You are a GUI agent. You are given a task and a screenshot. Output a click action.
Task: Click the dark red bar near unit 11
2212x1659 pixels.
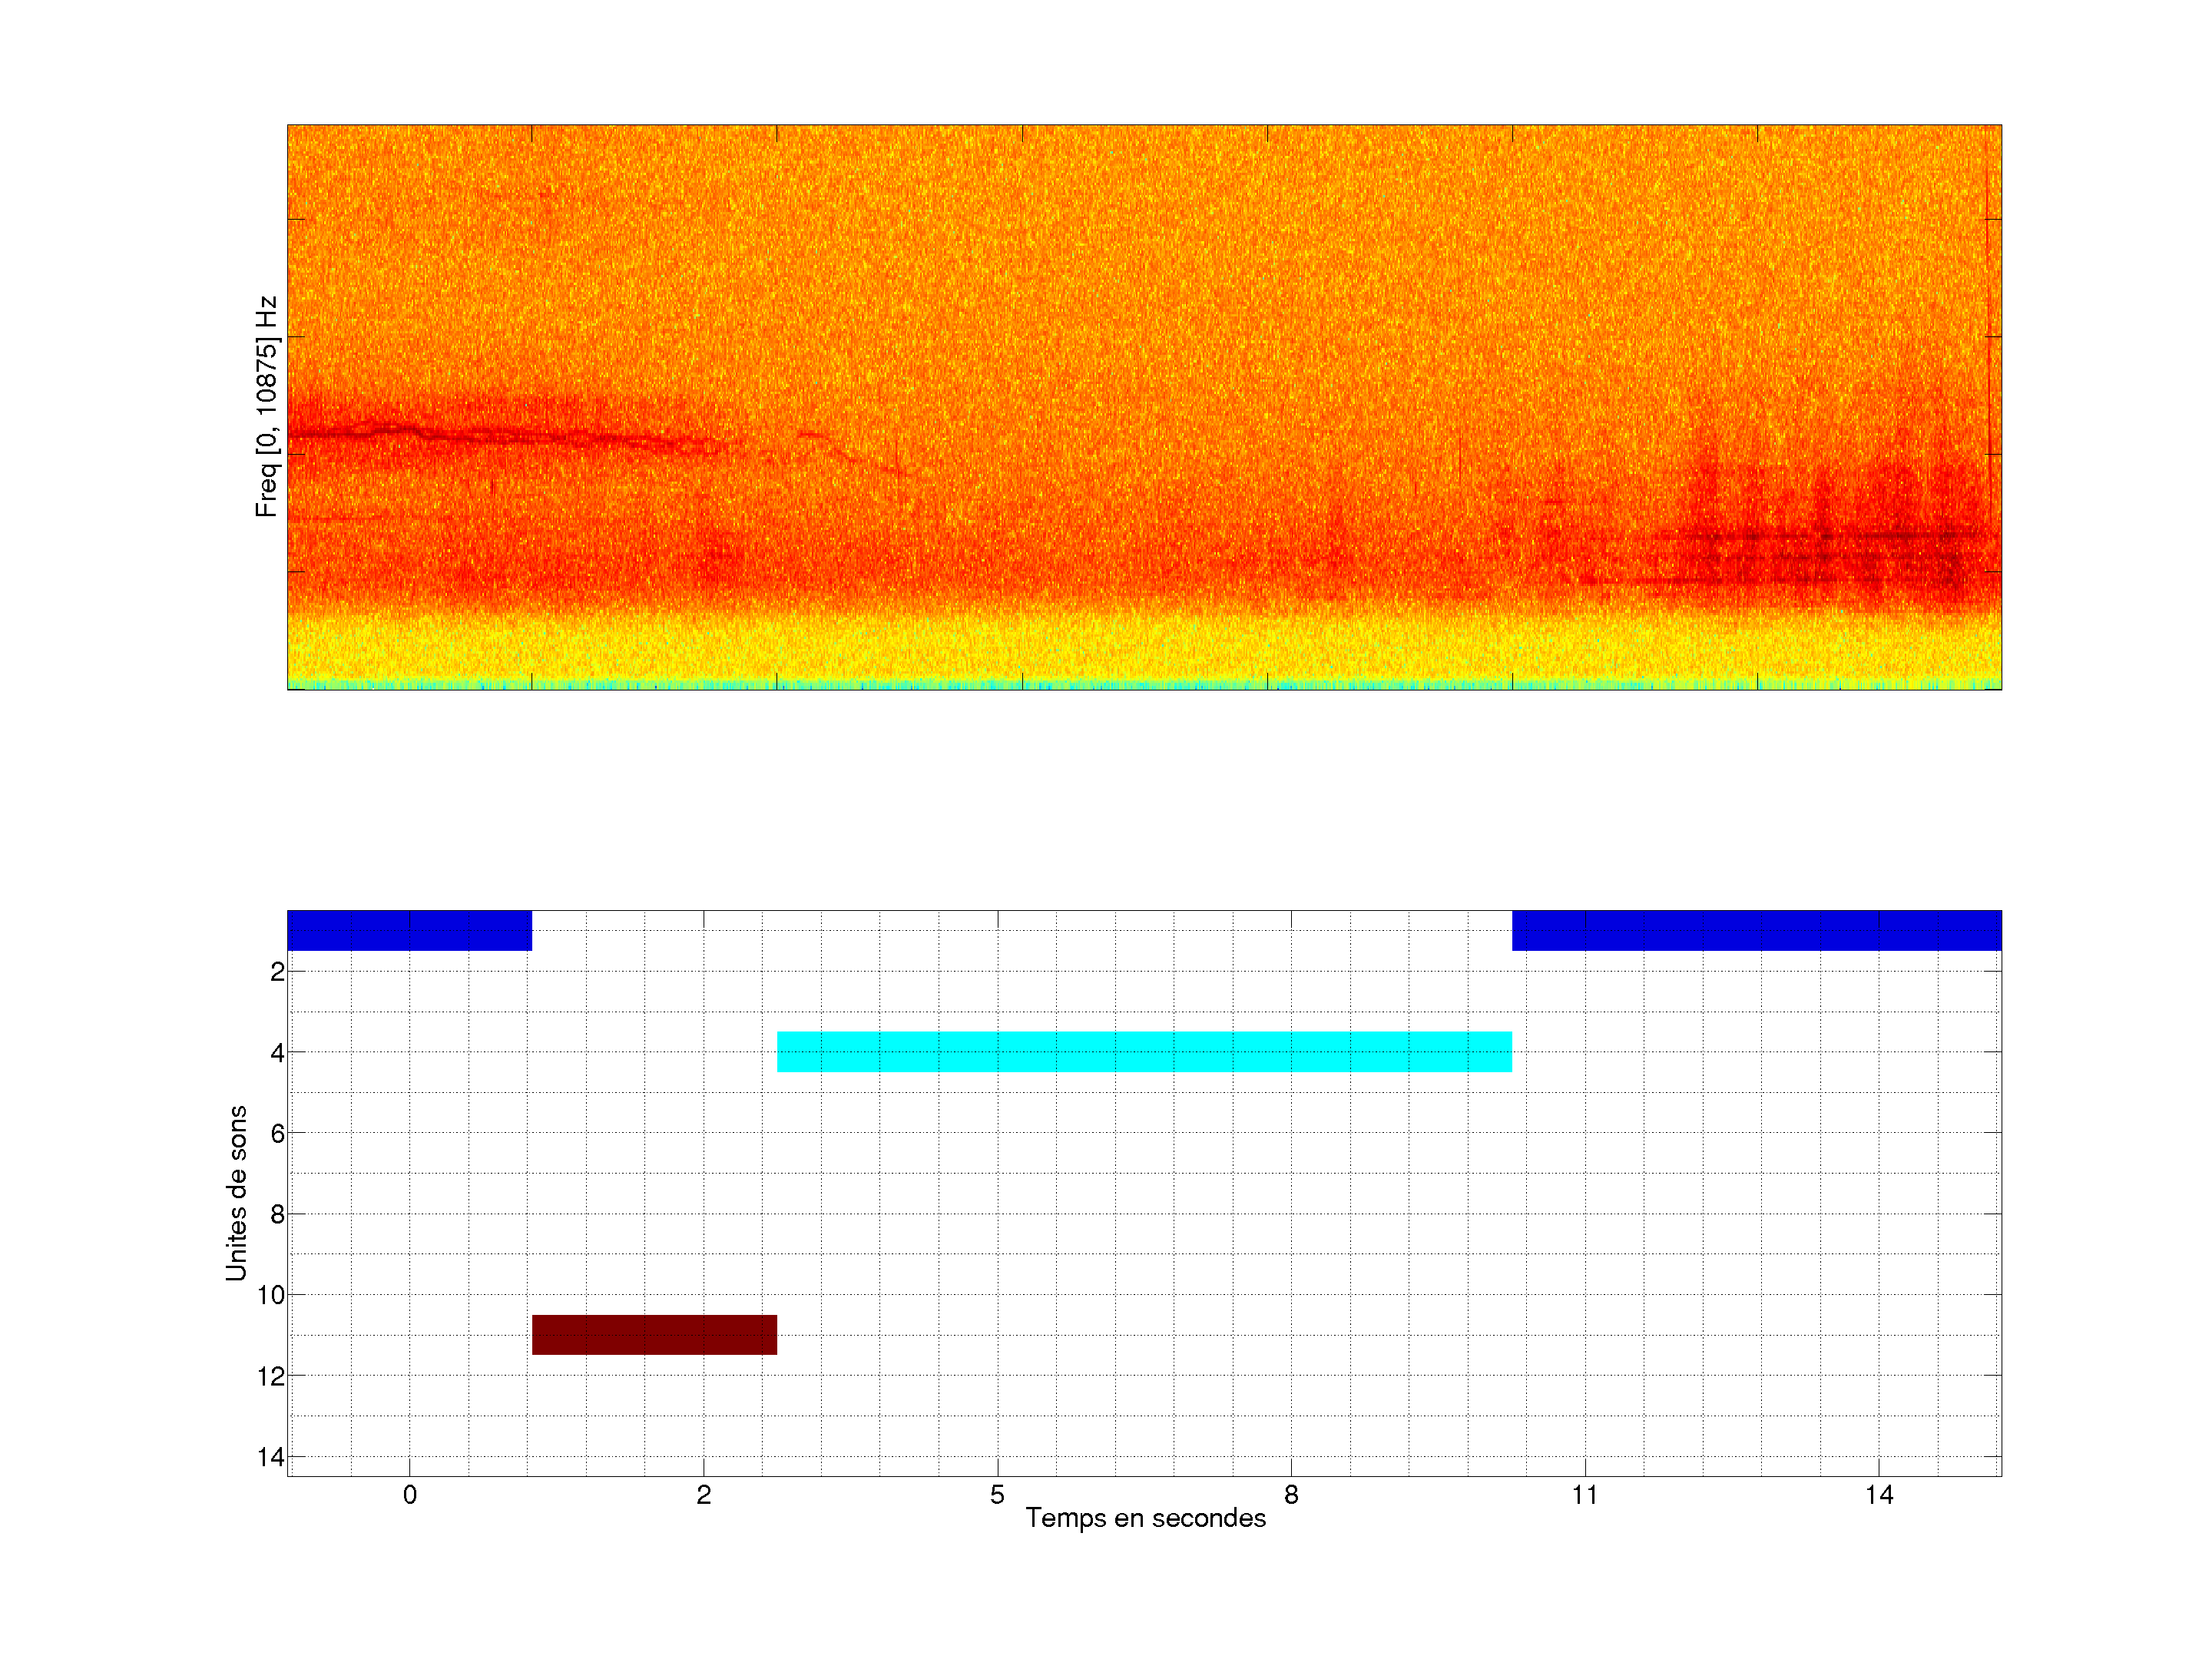click(x=654, y=1334)
